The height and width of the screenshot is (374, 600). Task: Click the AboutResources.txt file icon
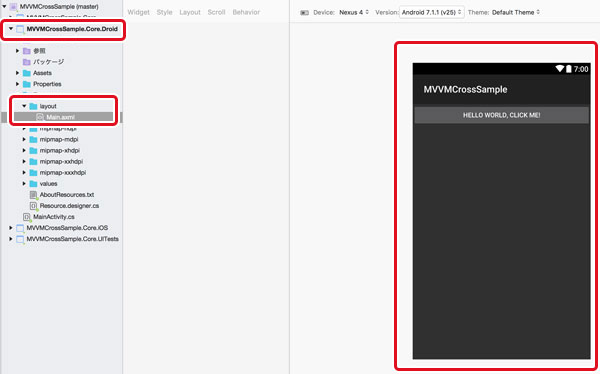coord(34,195)
